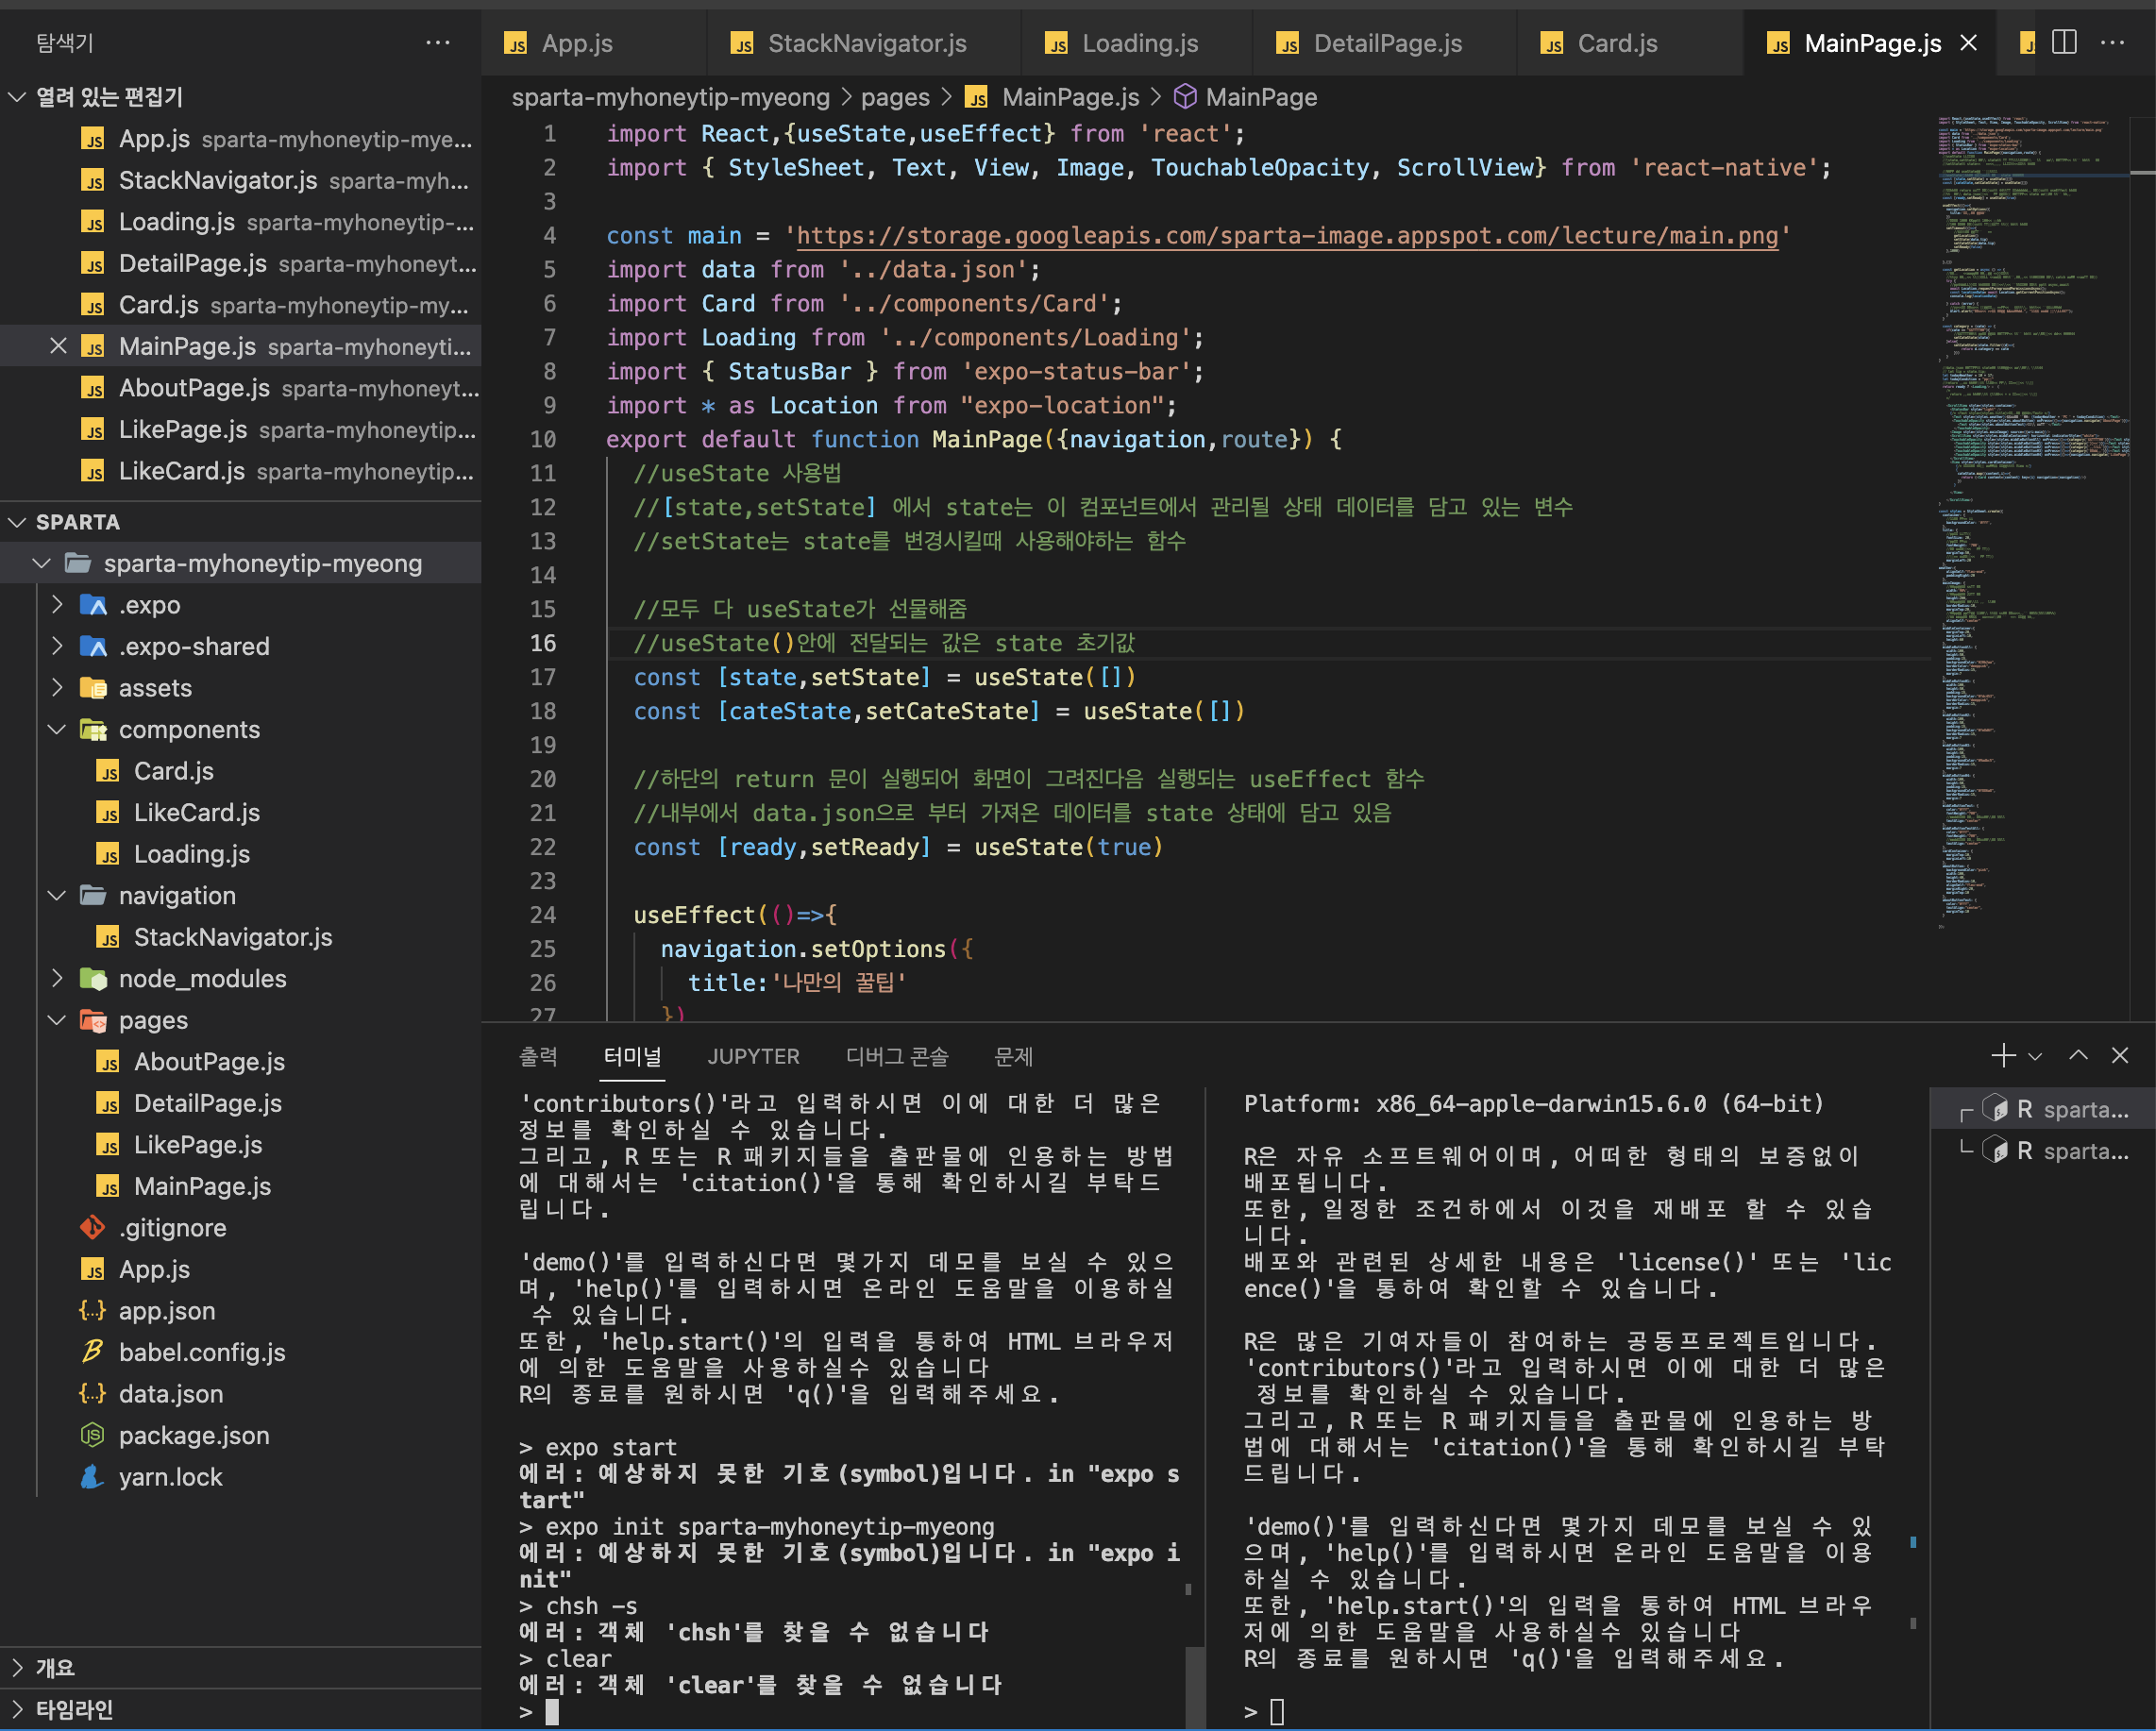
Task: Open the JUPYTER panel tab
Action: click(x=753, y=1056)
